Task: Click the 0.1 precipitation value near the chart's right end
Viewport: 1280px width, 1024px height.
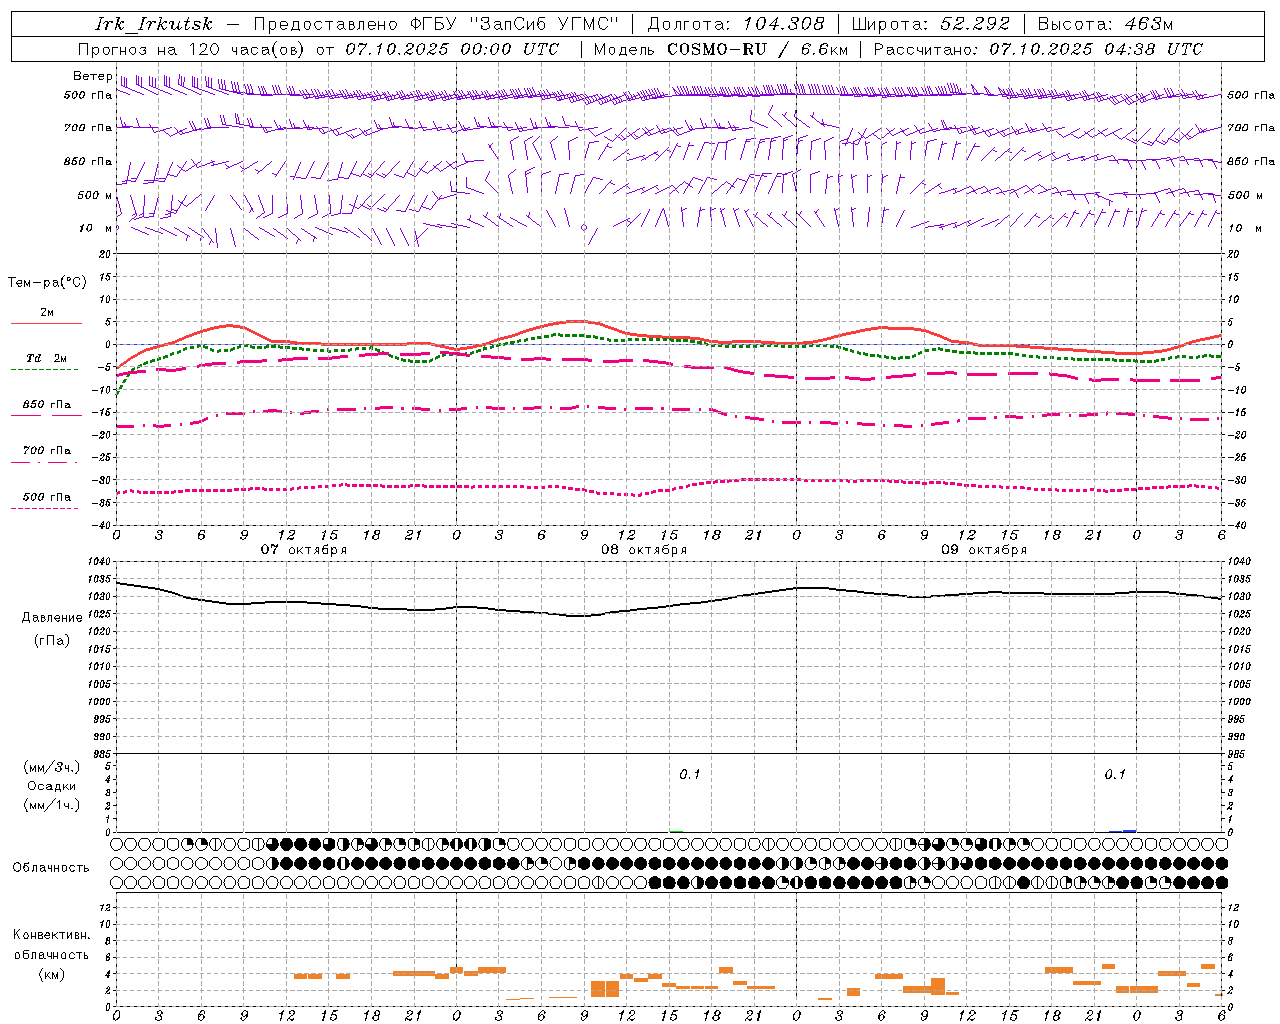Action: pos(1115,775)
